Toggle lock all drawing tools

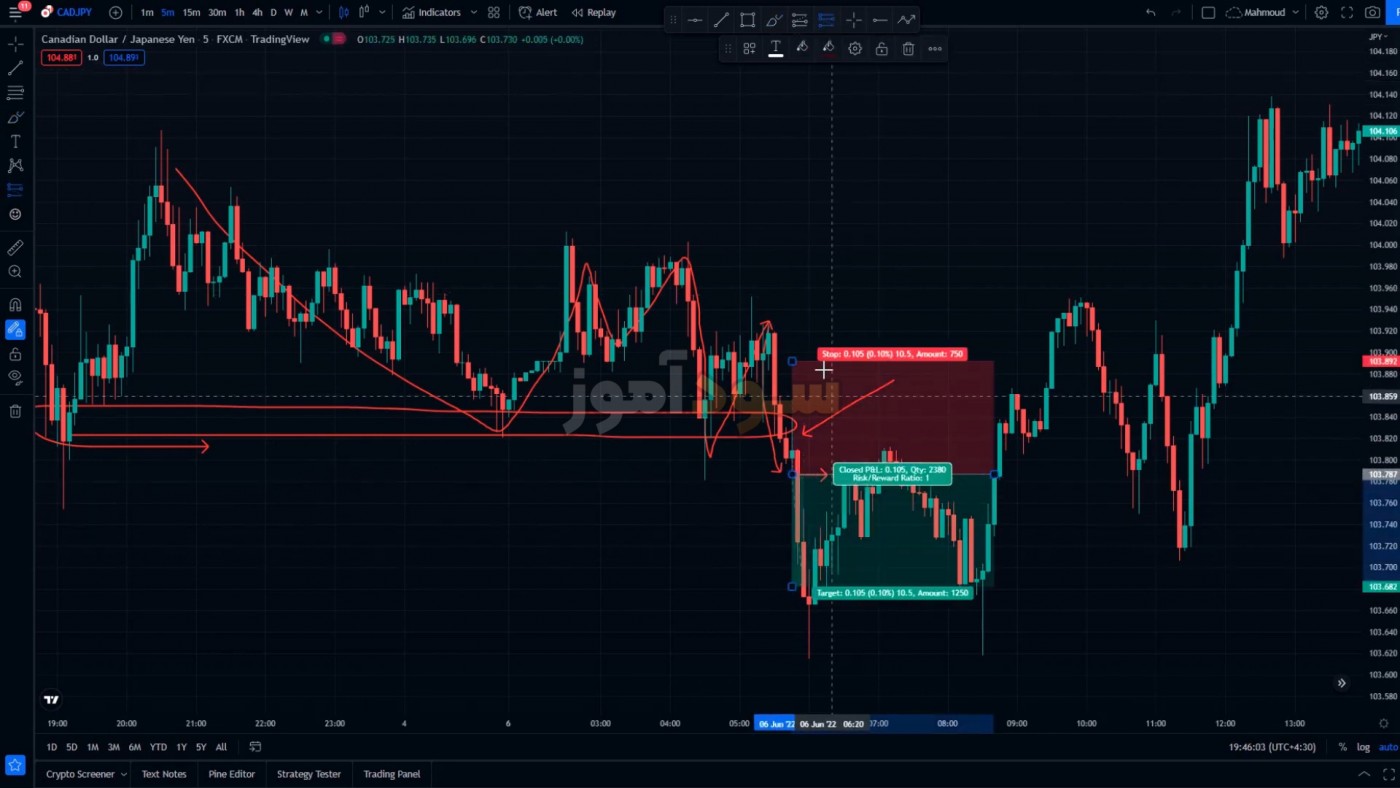tap(15, 353)
